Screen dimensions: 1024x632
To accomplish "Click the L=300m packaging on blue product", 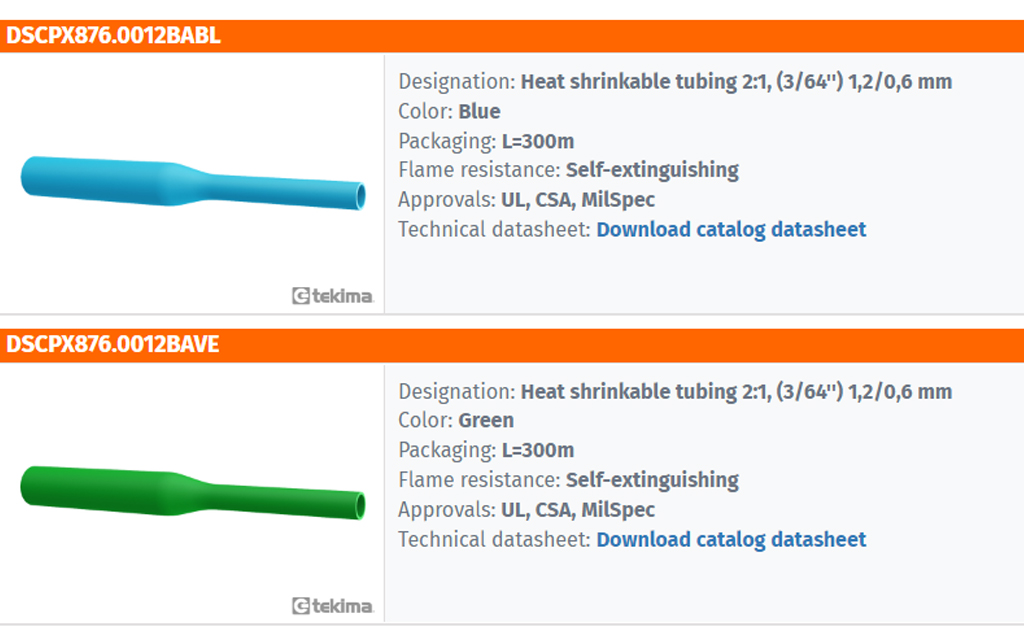I will [x=537, y=142].
